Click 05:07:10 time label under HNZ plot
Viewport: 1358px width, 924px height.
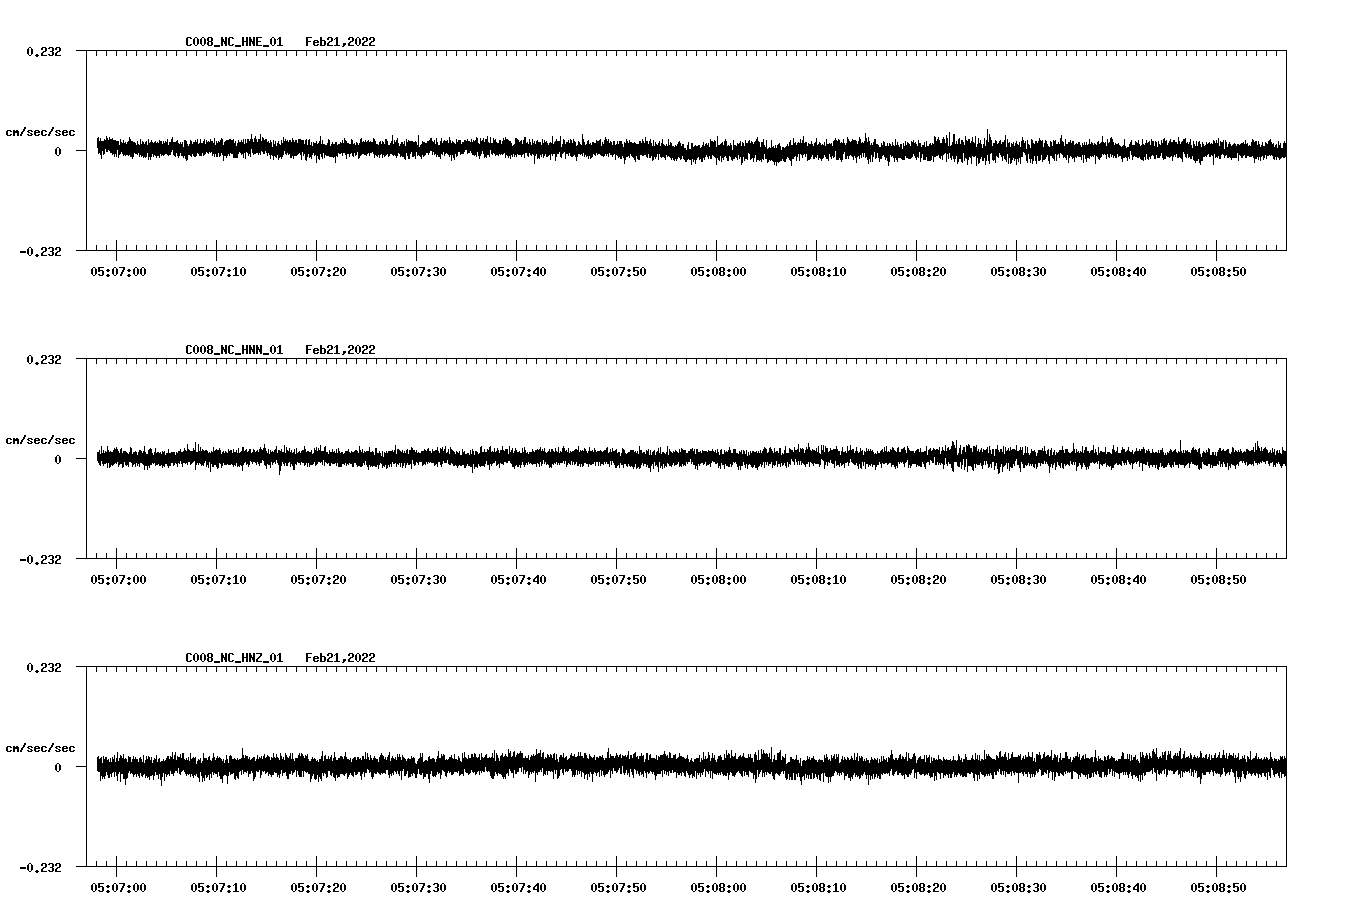(218, 888)
